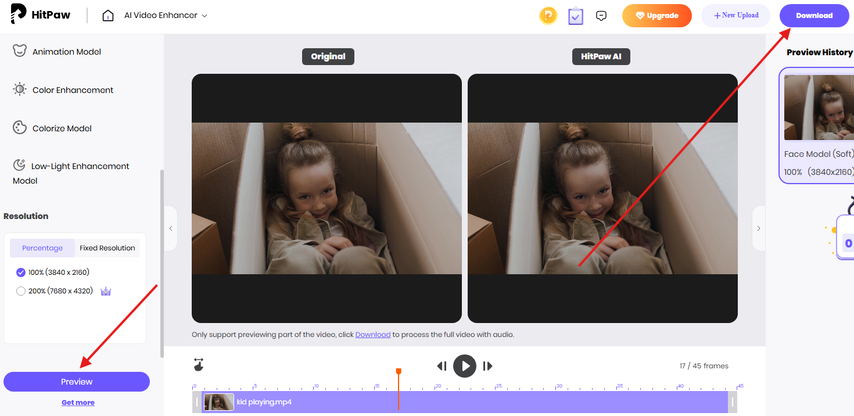The width and height of the screenshot is (854, 416).
Task: Switch to Fixed Resolution tab
Action: click(x=107, y=248)
